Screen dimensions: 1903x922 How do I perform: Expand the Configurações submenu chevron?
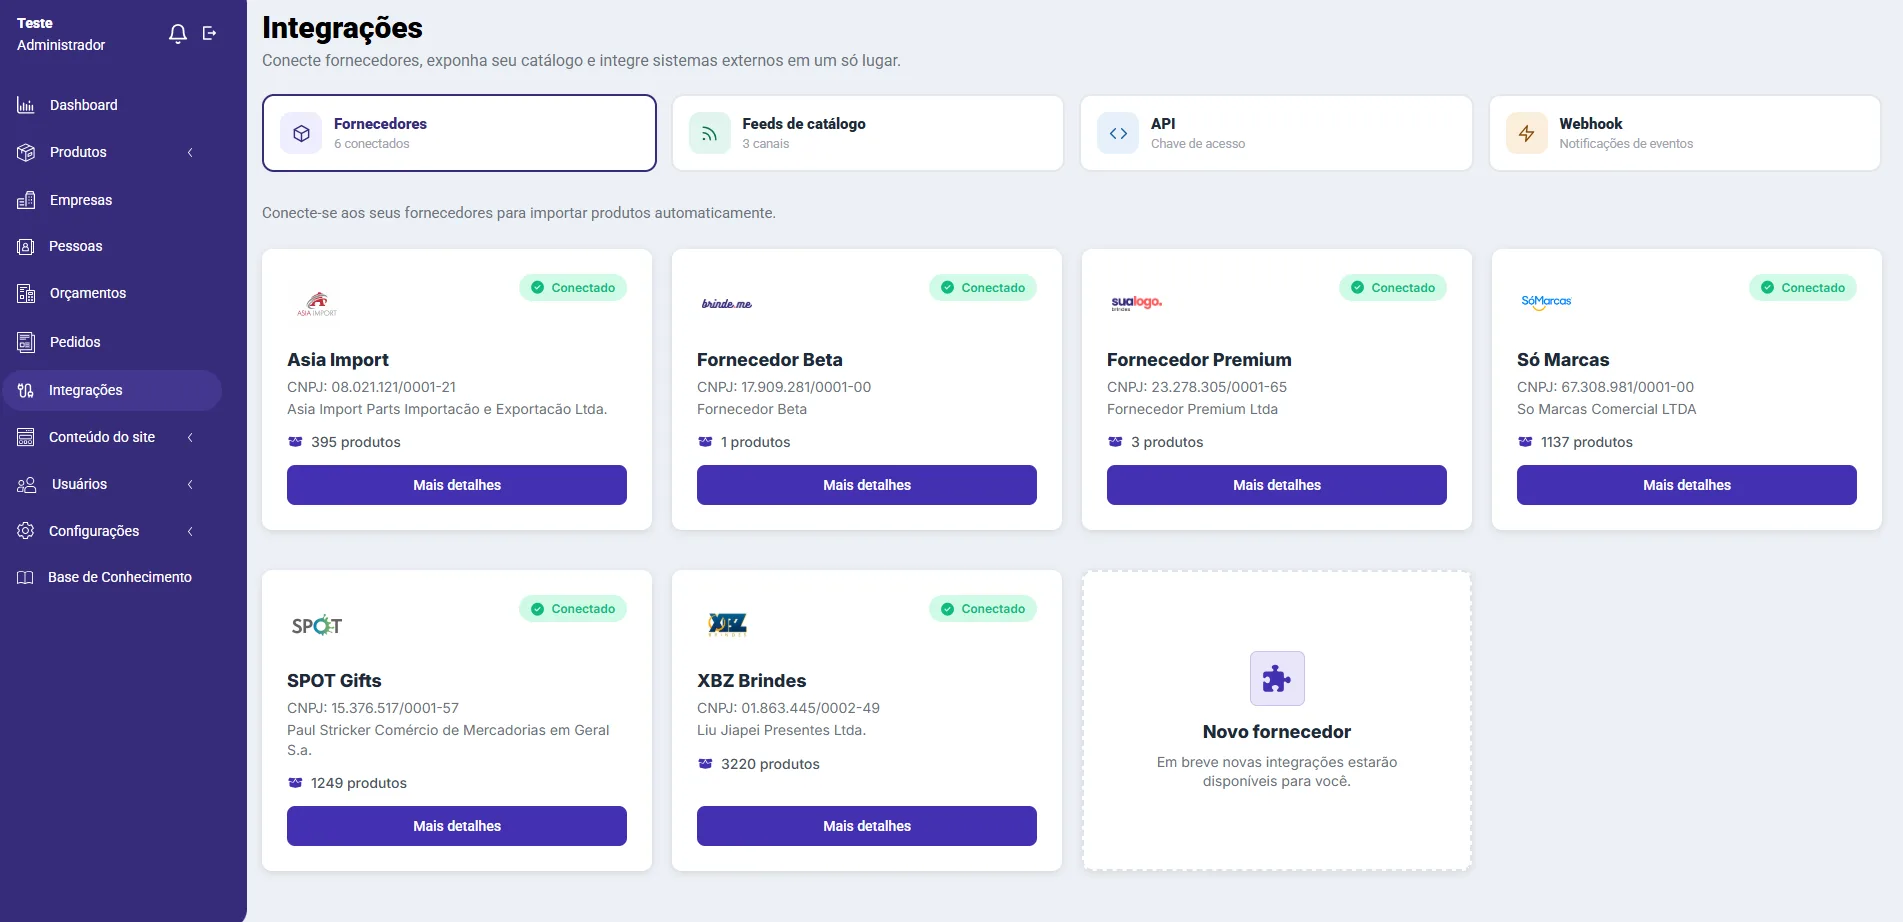pos(190,531)
